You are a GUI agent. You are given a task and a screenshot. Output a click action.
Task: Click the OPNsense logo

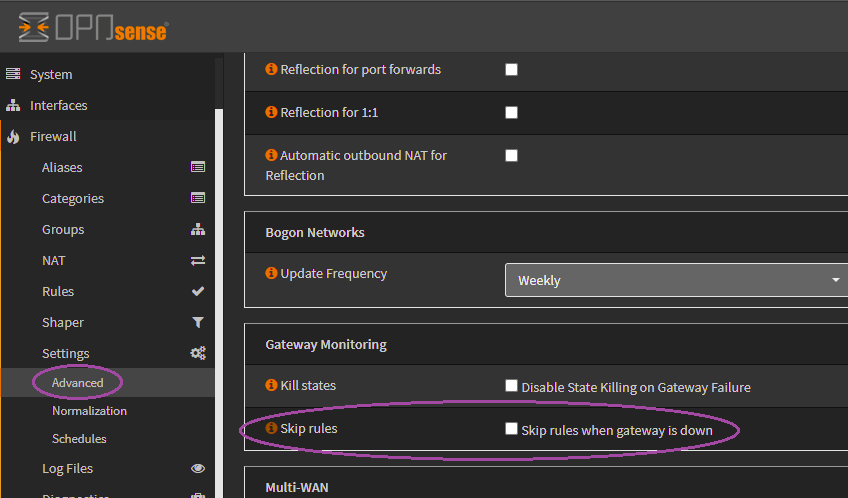[x=93, y=27]
